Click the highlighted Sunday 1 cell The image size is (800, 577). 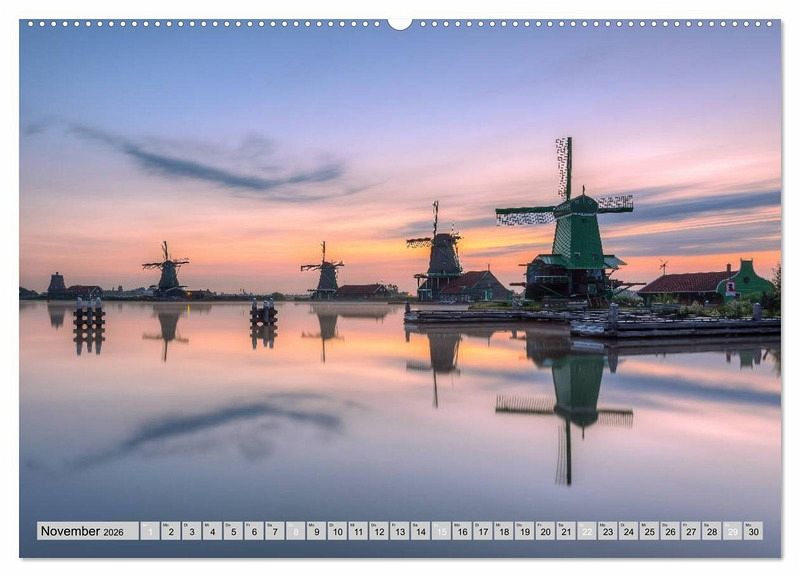(150, 531)
